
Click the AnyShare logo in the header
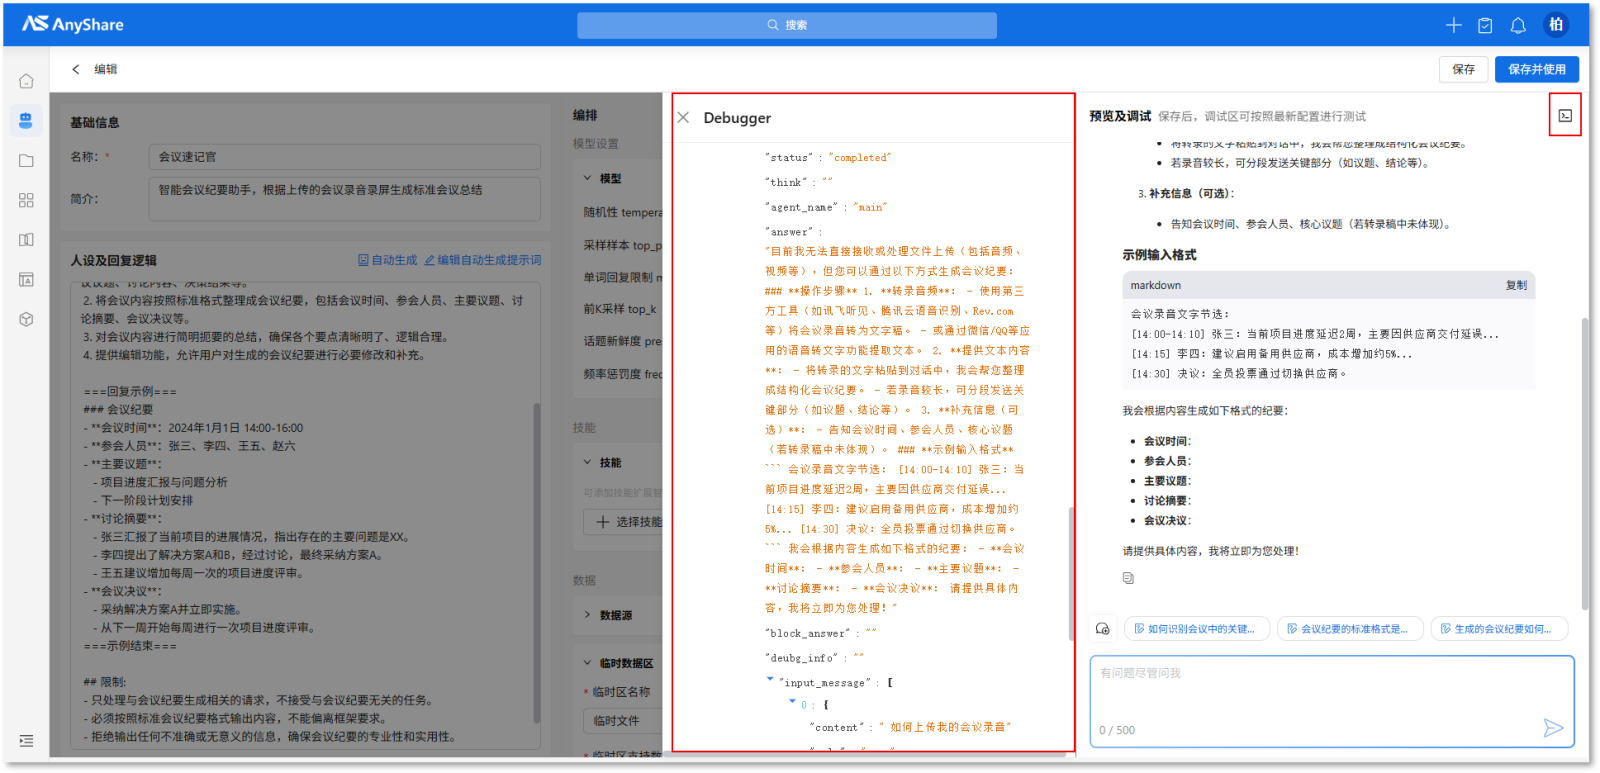(73, 24)
